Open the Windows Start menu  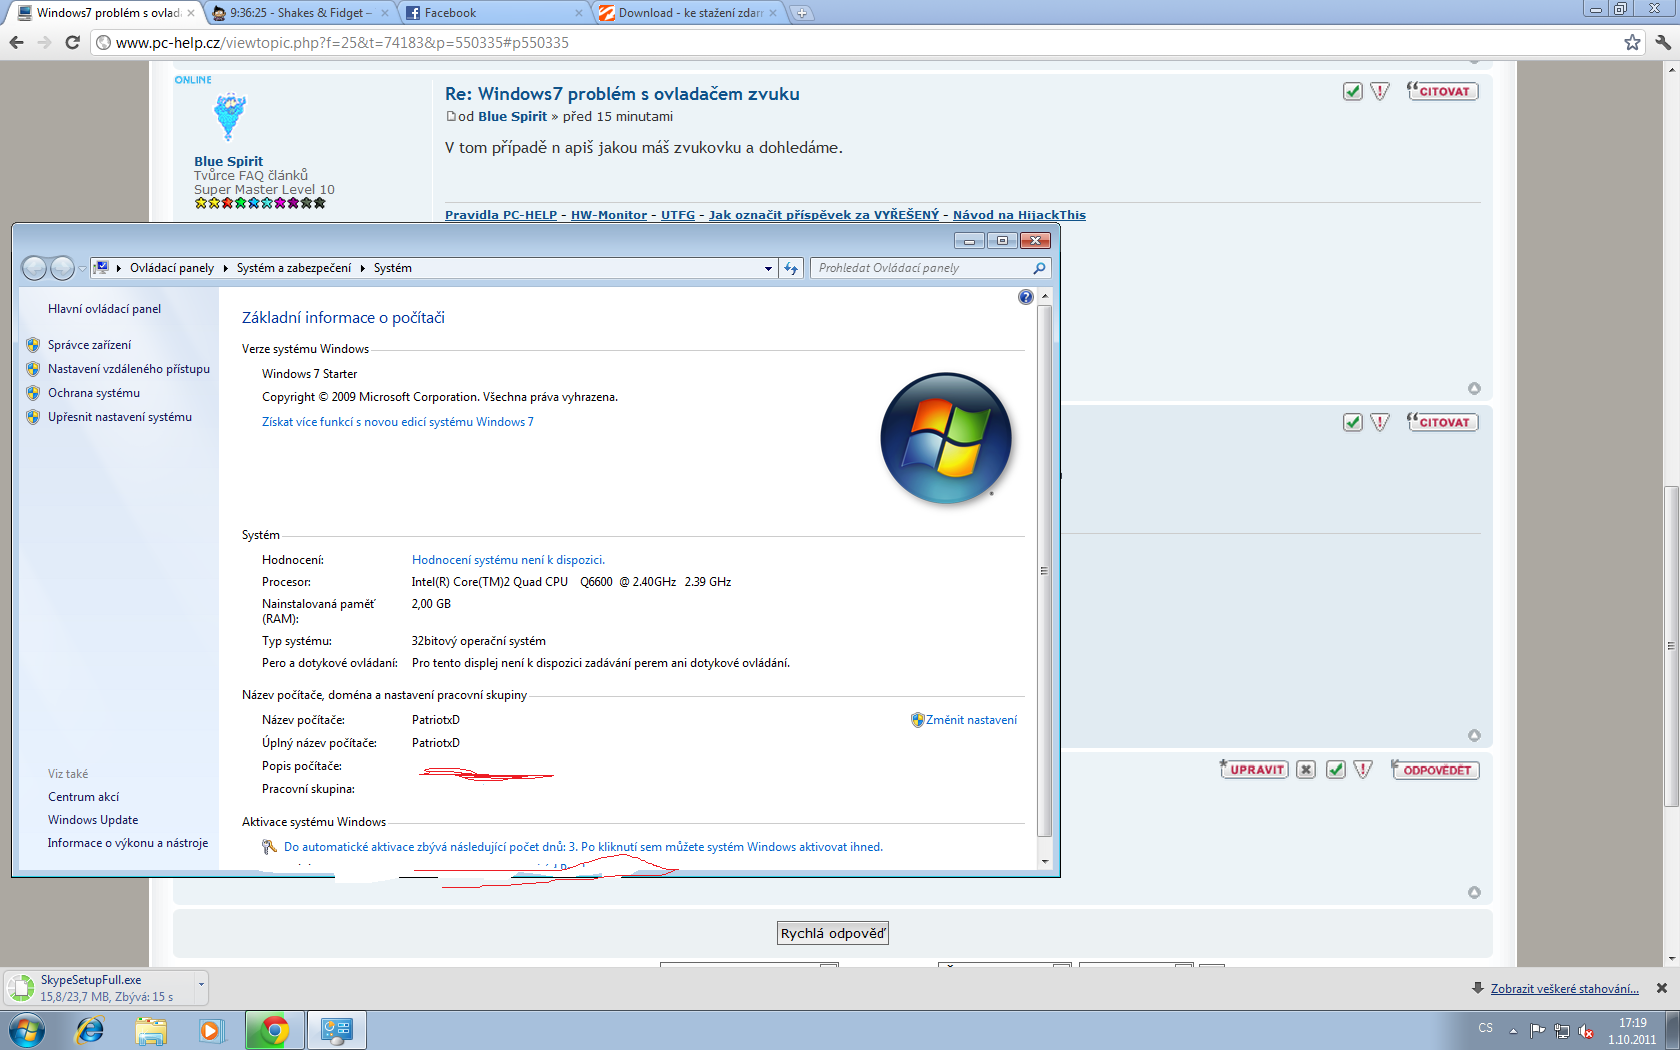point(27,1030)
